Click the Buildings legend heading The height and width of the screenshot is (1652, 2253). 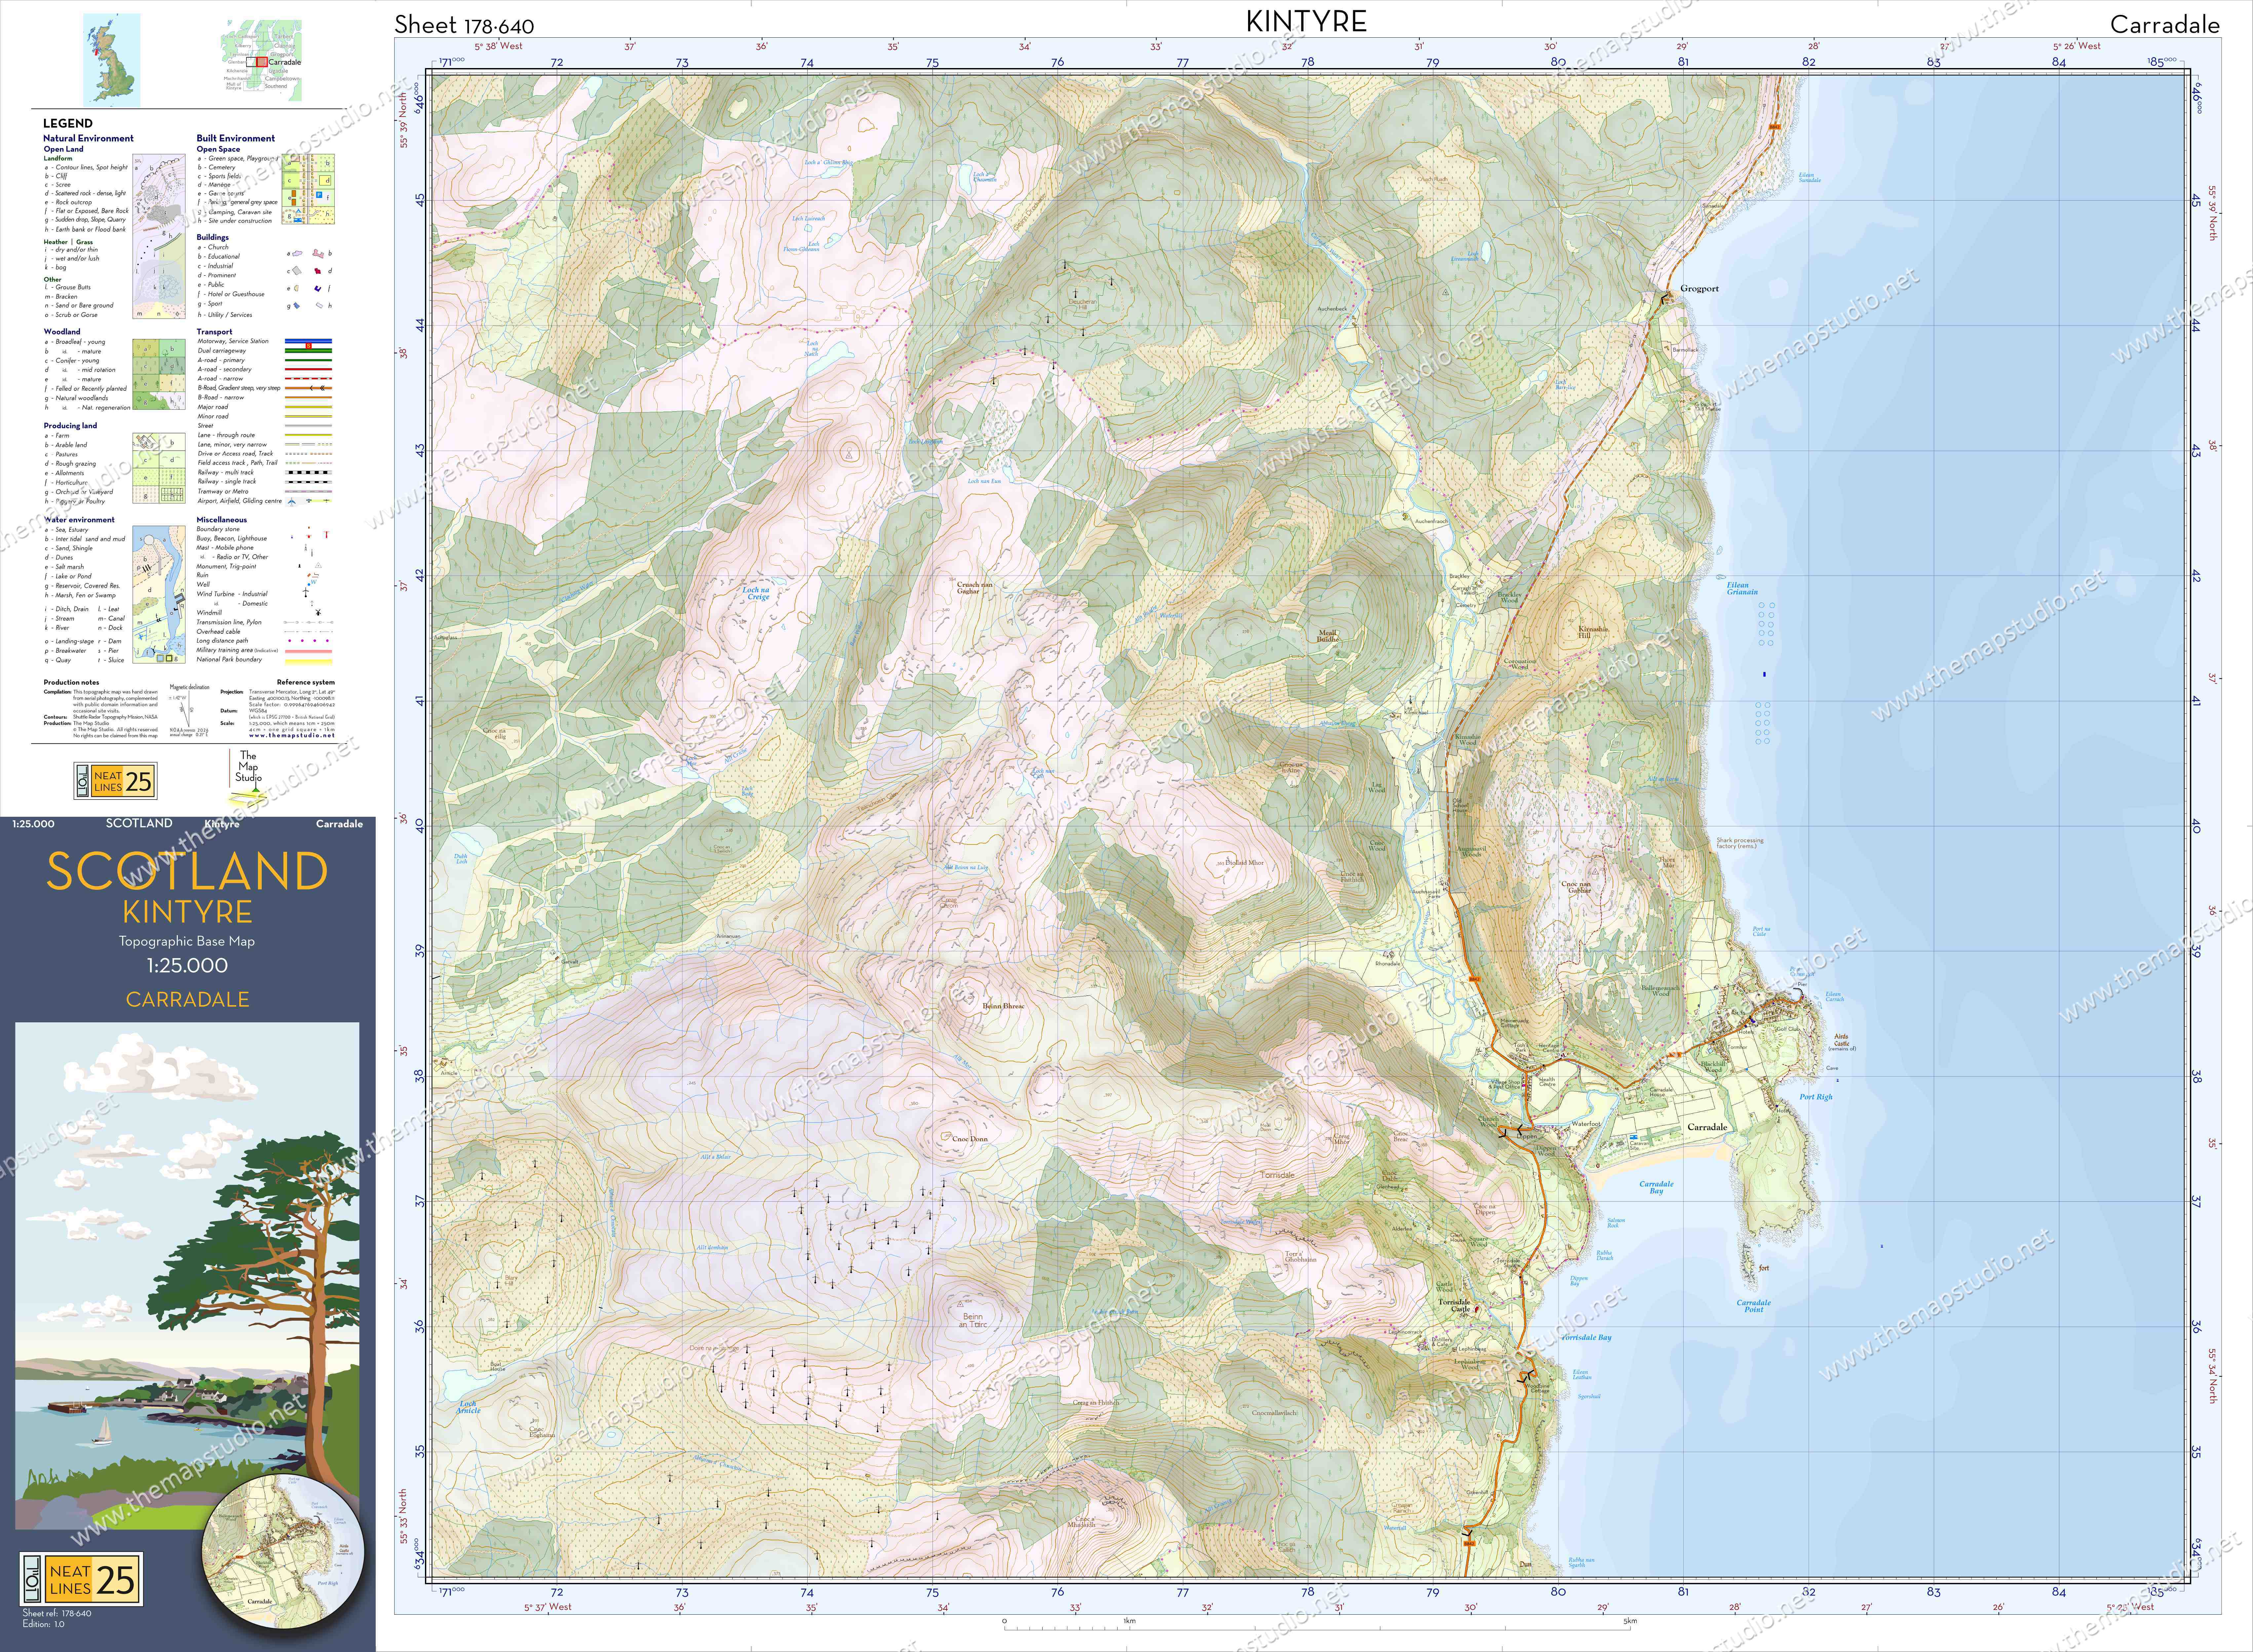click(x=213, y=238)
